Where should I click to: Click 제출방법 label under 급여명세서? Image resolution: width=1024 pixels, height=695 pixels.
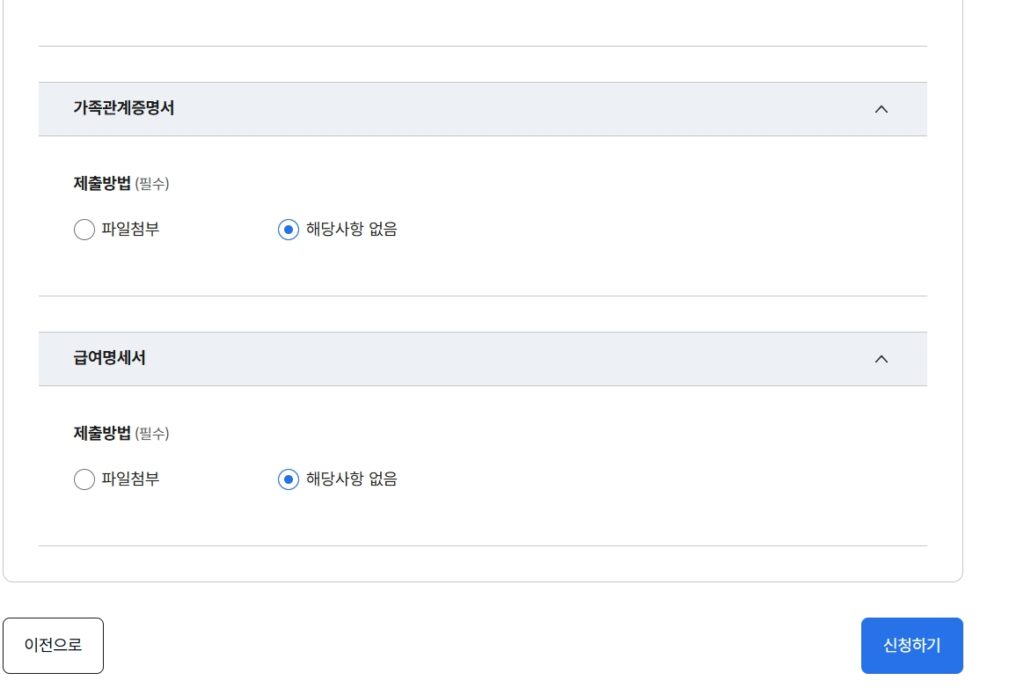click(x=102, y=434)
